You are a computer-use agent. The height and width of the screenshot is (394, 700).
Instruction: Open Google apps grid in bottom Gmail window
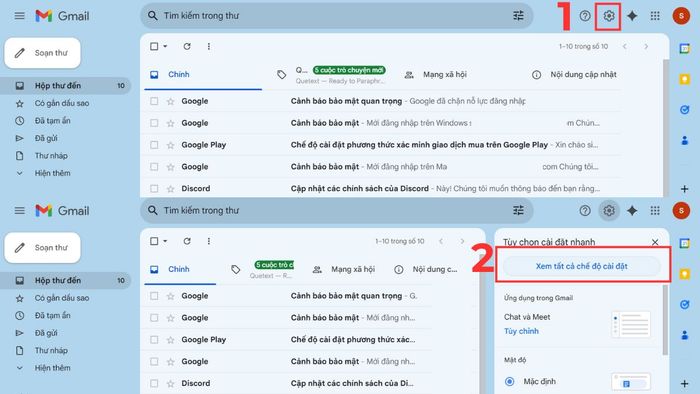(x=655, y=211)
